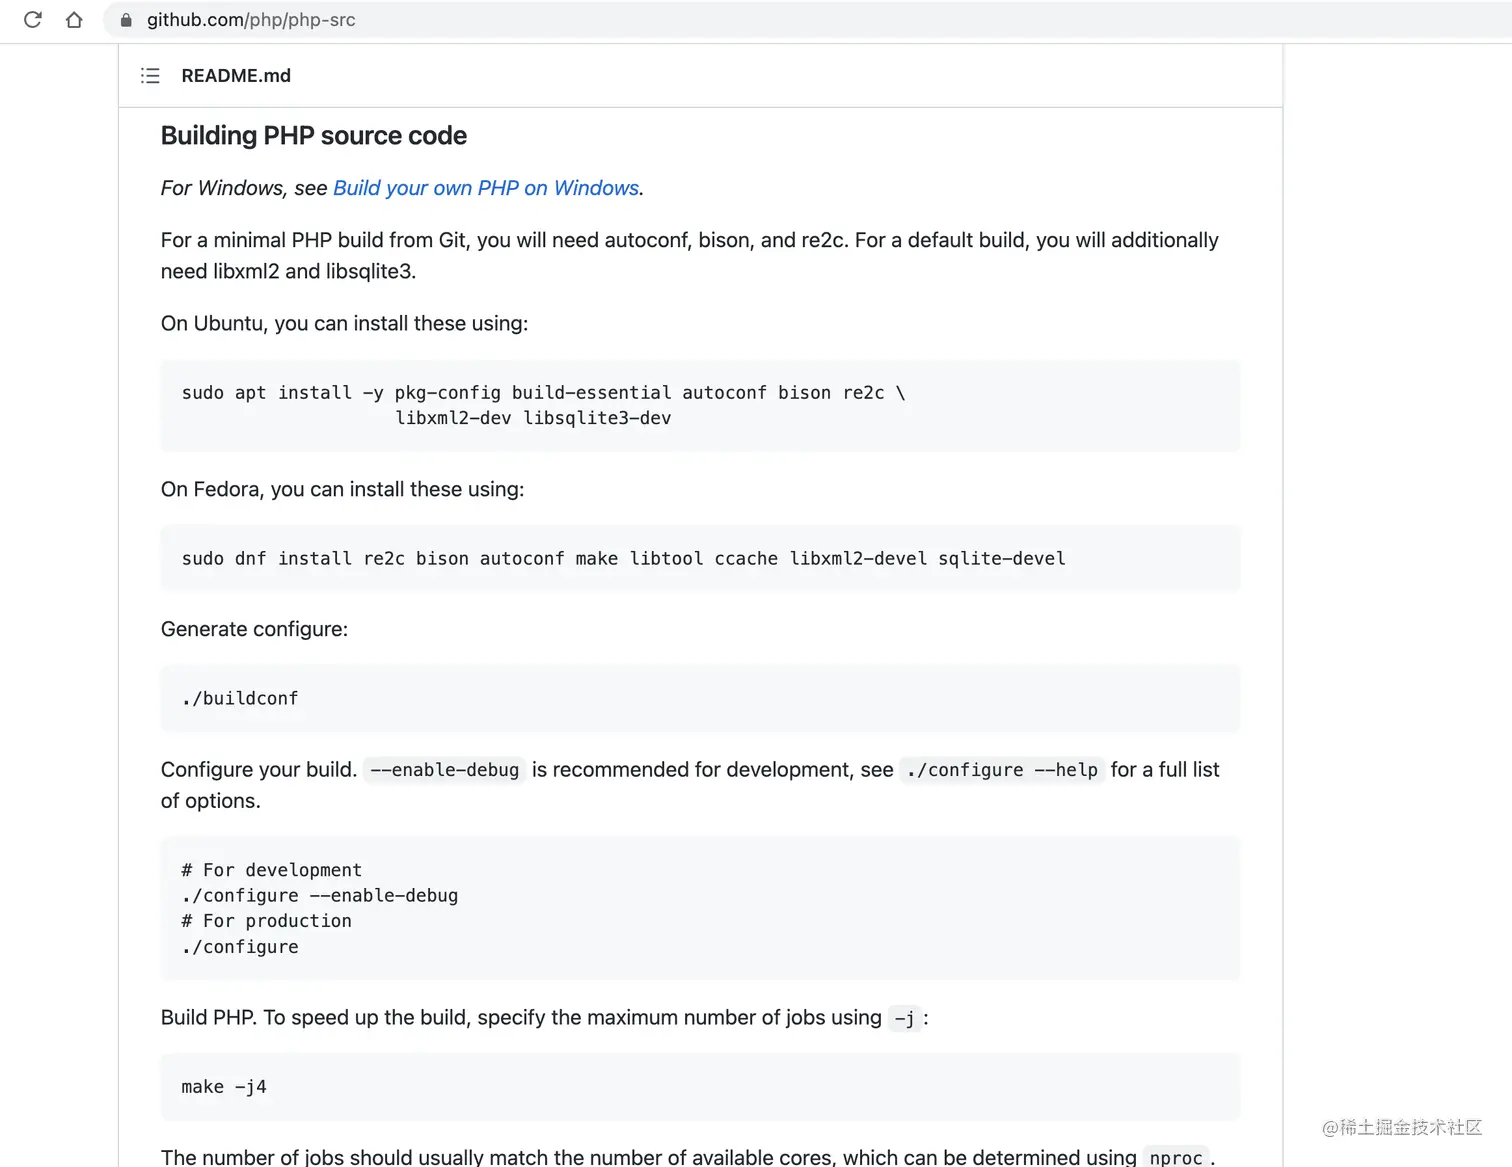Click the browser reload icon
1512x1167 pixels.
pos(33,20)
